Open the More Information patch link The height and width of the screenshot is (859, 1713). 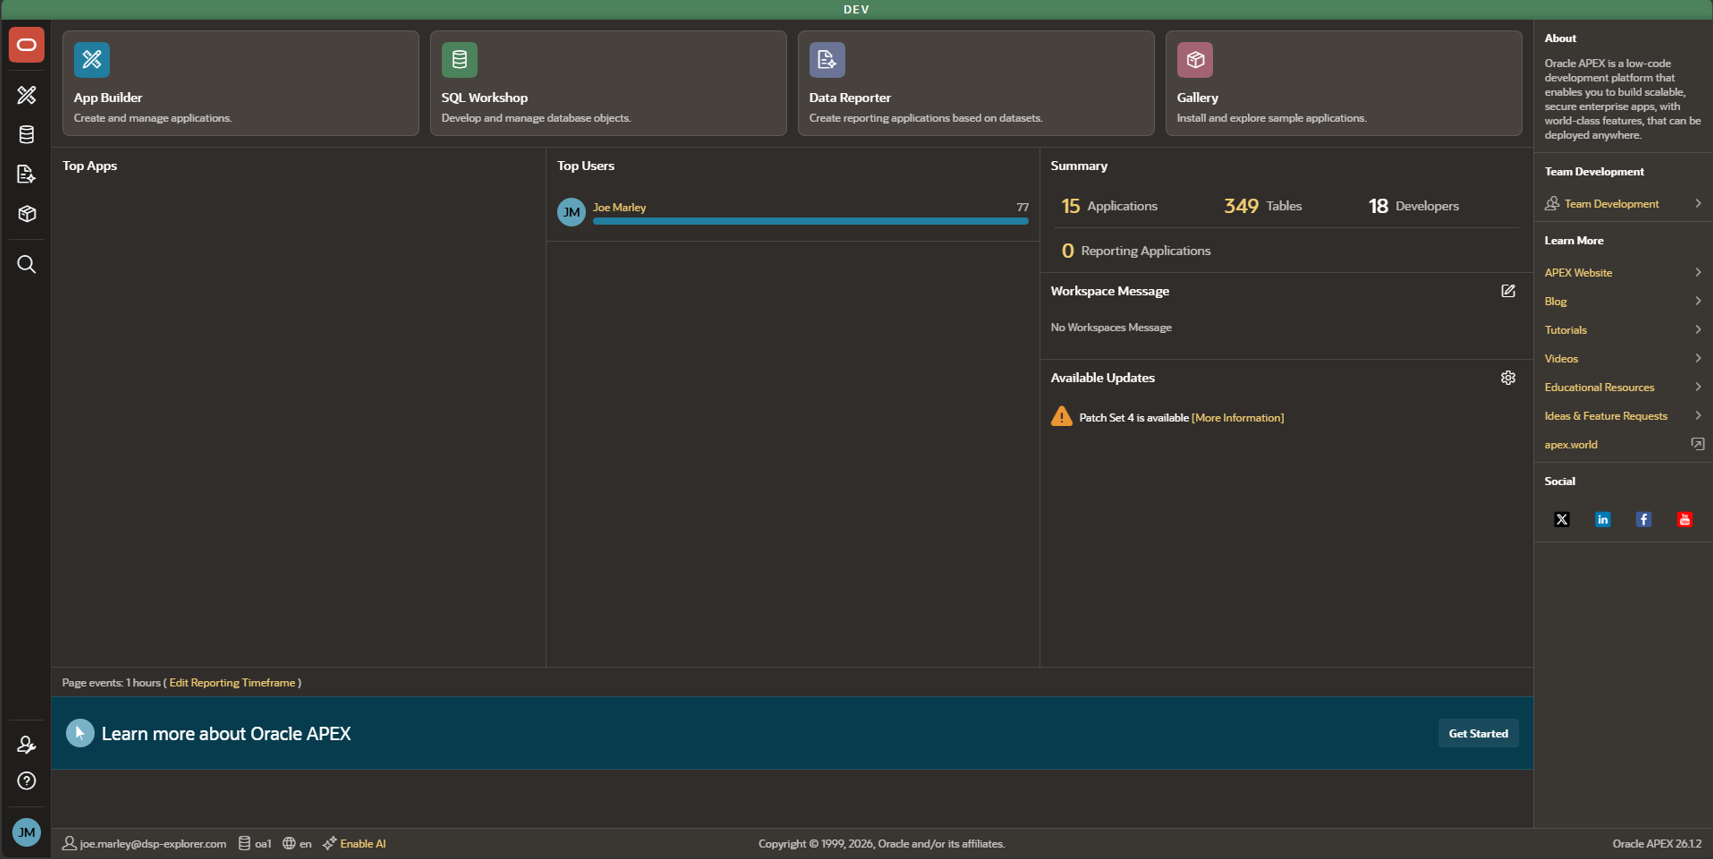[x=1238, y=418]
